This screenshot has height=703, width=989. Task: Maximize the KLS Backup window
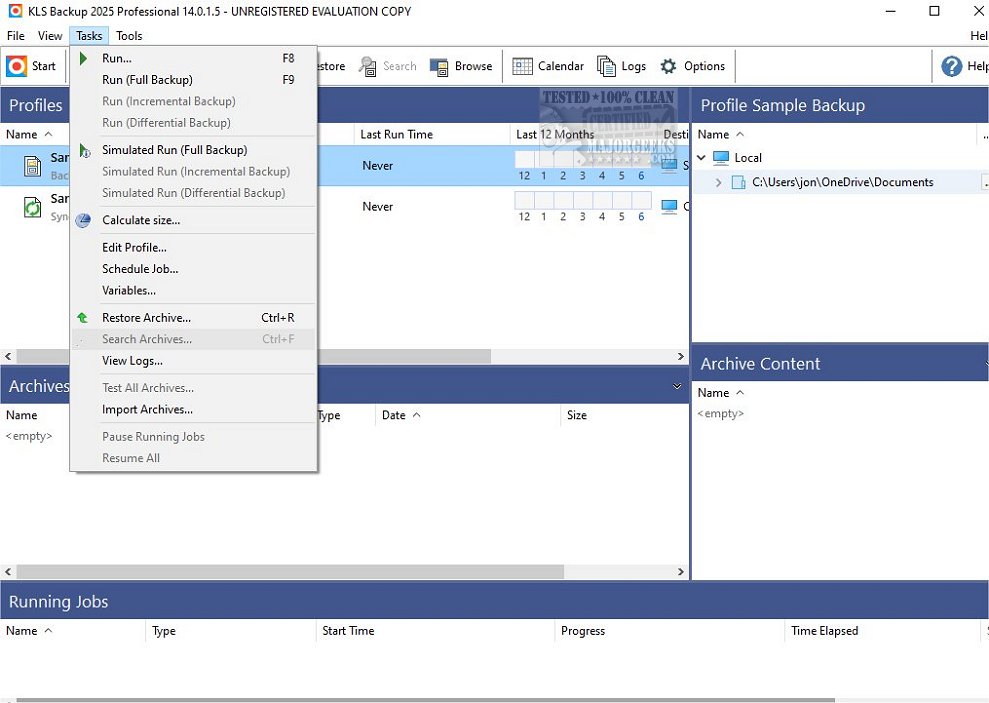(x=935, y=11)
